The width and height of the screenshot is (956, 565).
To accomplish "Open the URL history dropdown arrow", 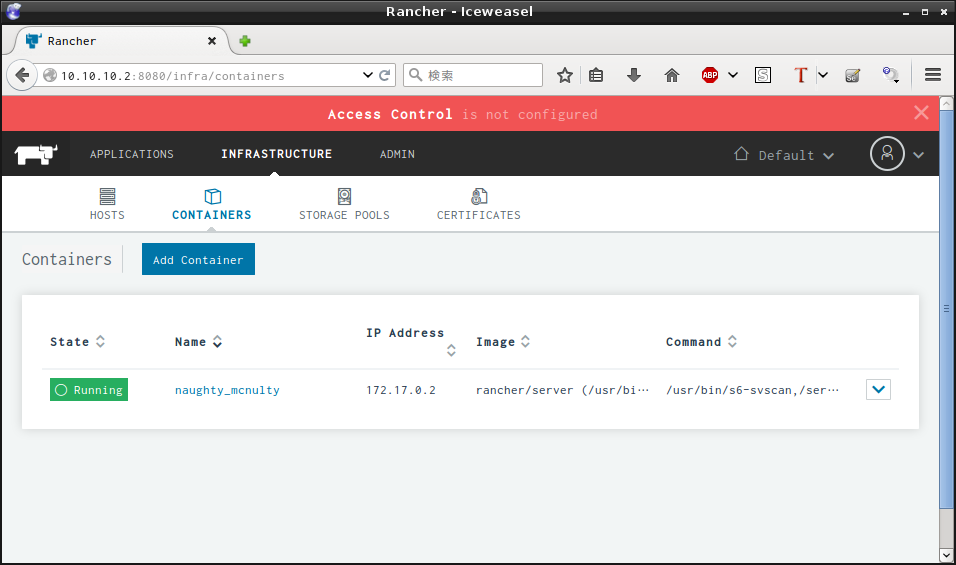I will pos(368,75).
